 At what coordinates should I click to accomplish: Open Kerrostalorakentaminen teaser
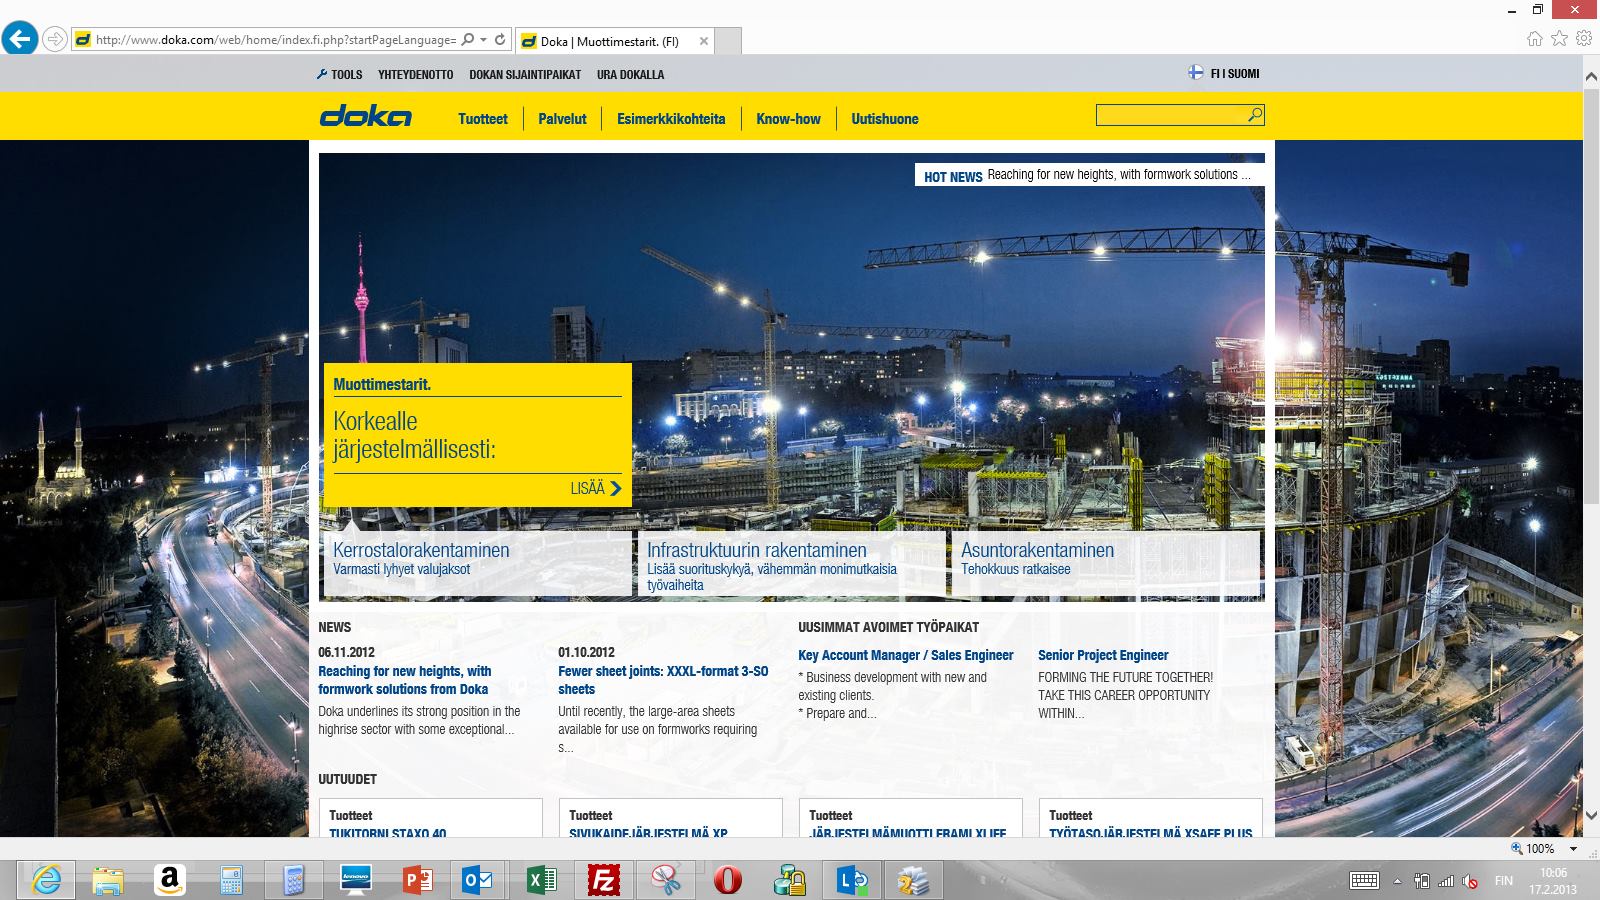(x=477, y=564)
